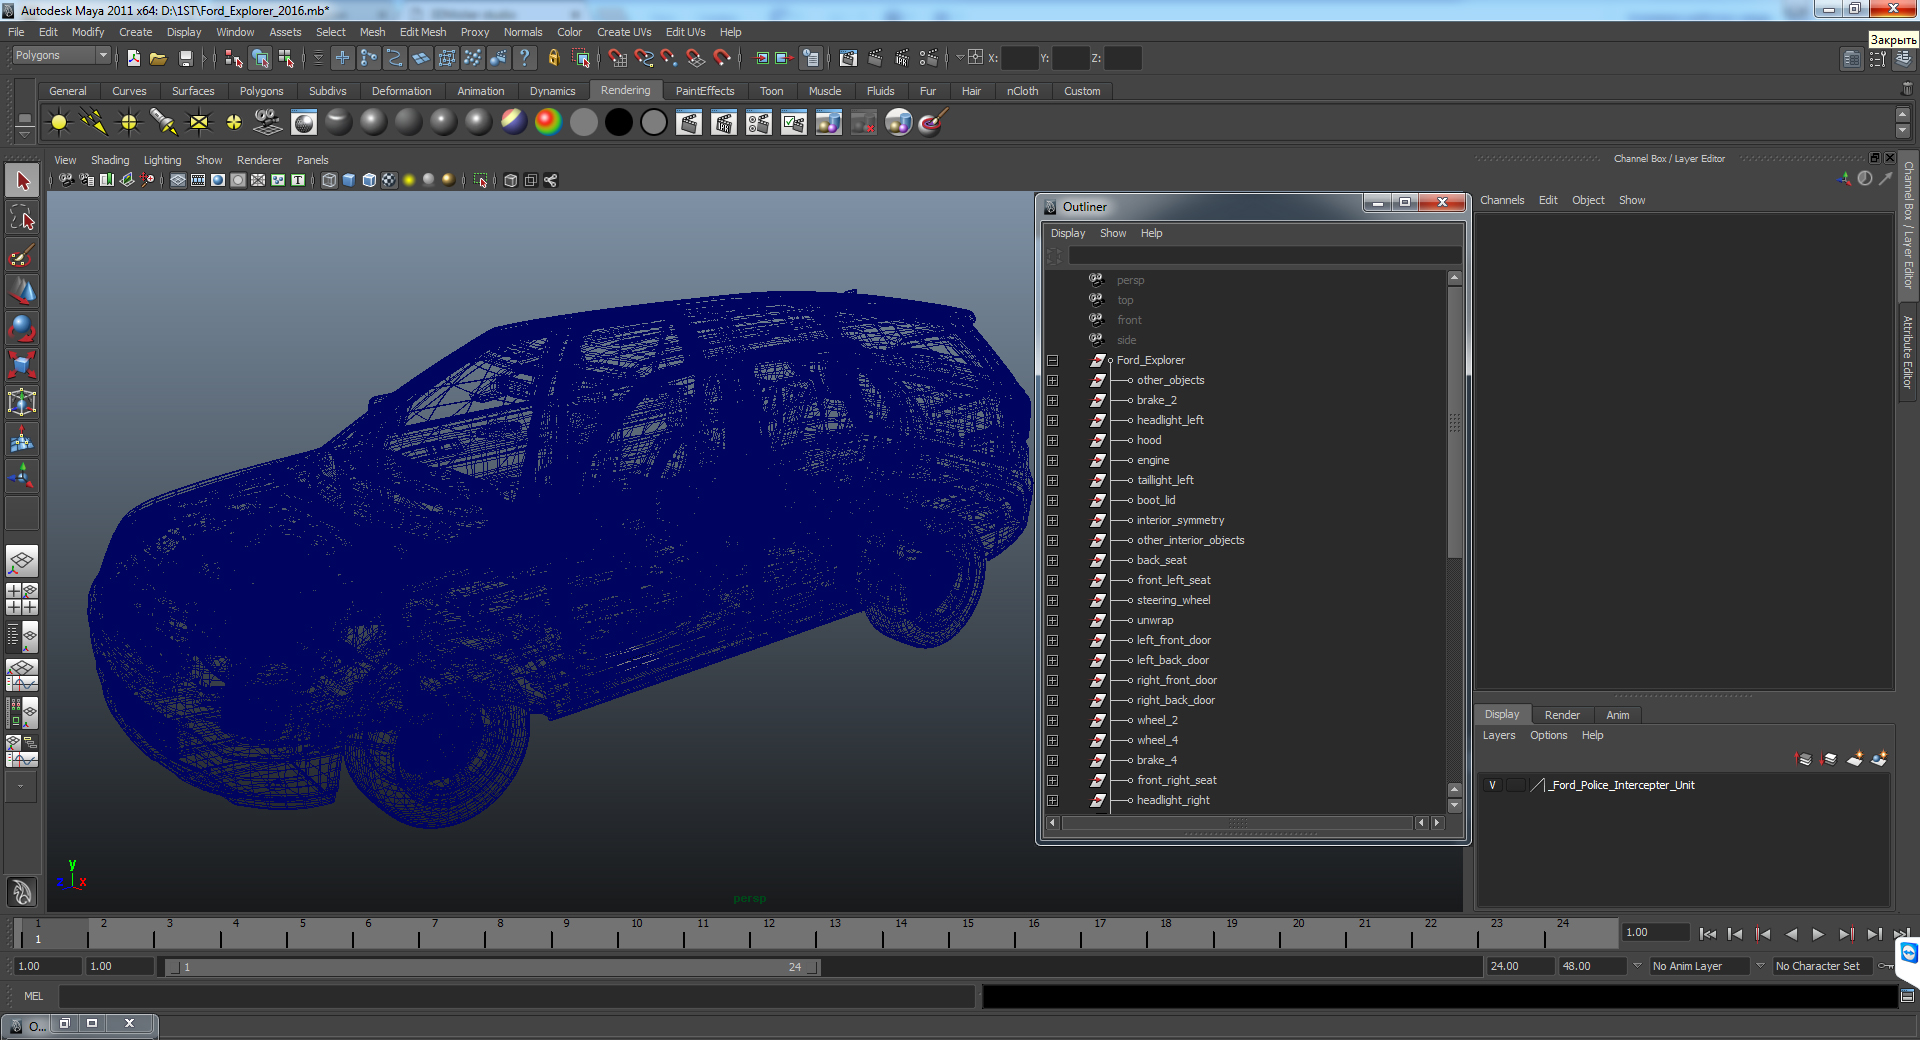The width and height of the screenshot is (1920, 1040).
Task: Open Render tab in Layer Editor
Action: pos(1562,715)
